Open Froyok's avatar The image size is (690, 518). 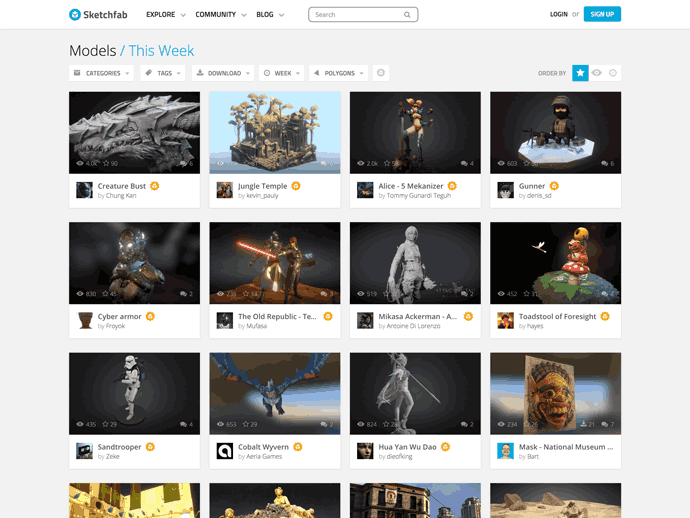(x=84, y=320)
